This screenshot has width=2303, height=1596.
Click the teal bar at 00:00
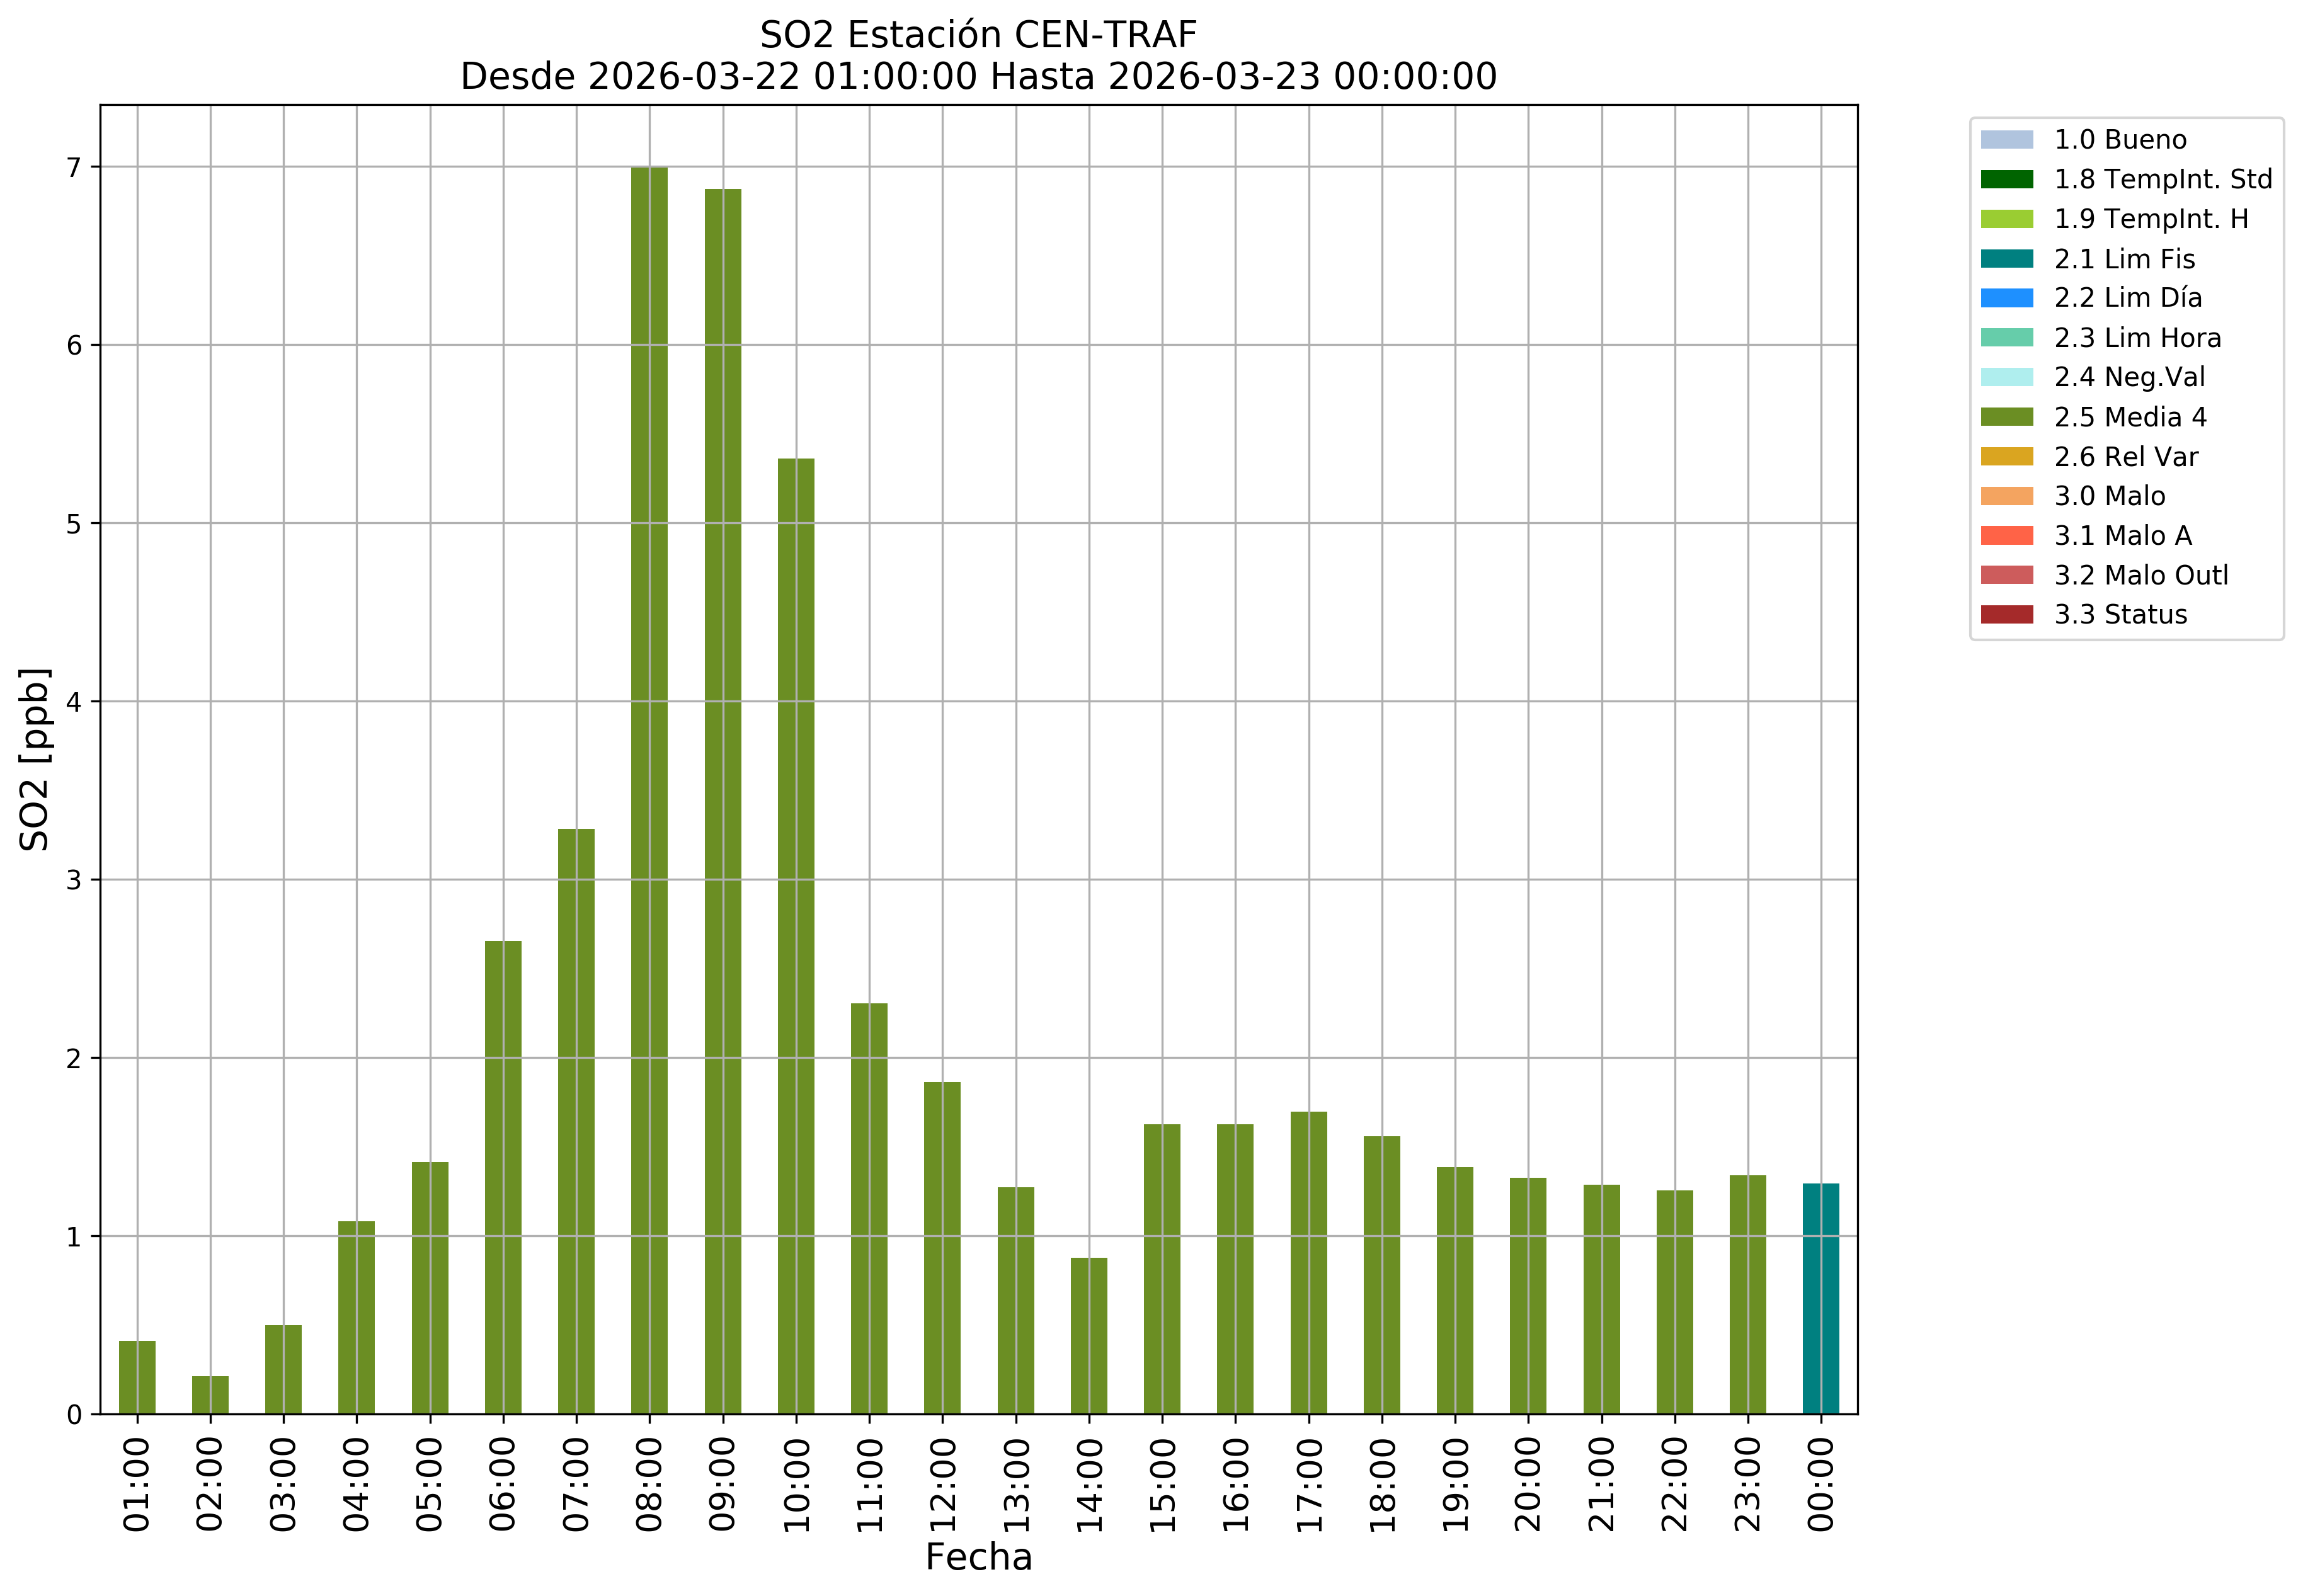(x=1820, y=1298)
